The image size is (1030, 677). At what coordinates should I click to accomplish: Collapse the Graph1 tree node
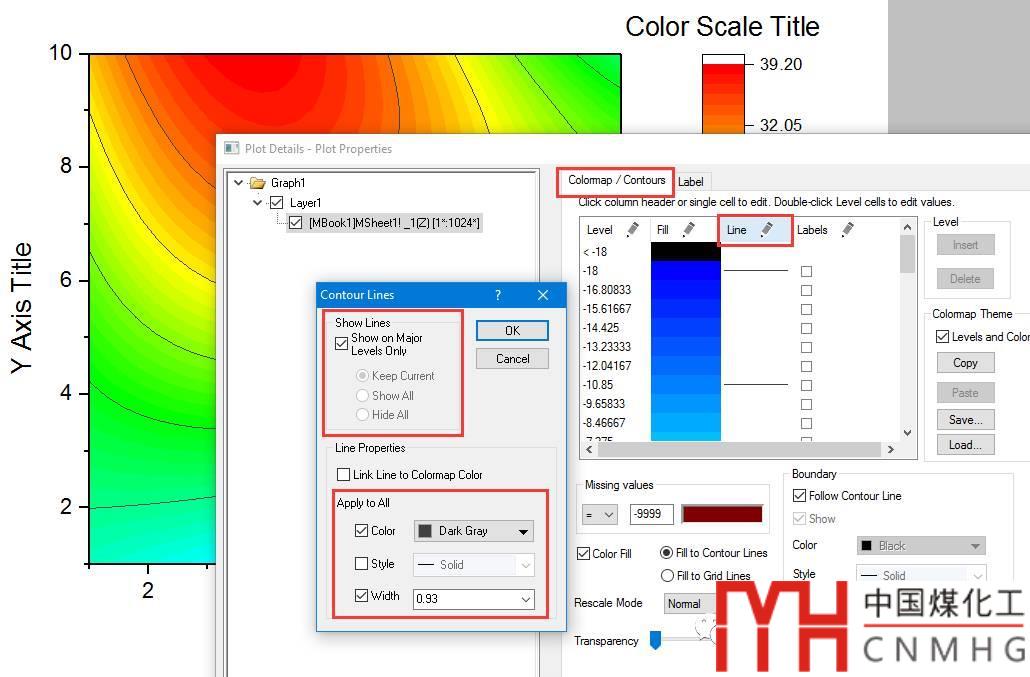(x=238, y=183)
